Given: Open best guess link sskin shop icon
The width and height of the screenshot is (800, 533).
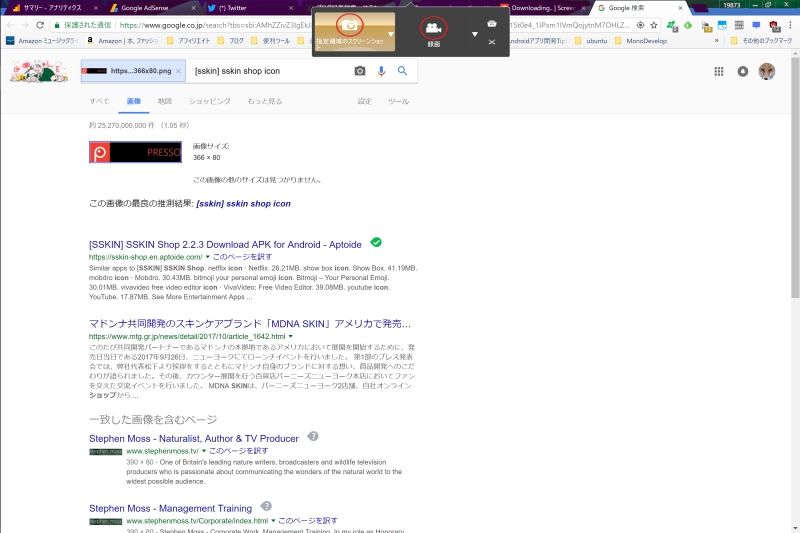Looking at the screenshot, I should 243,204.
